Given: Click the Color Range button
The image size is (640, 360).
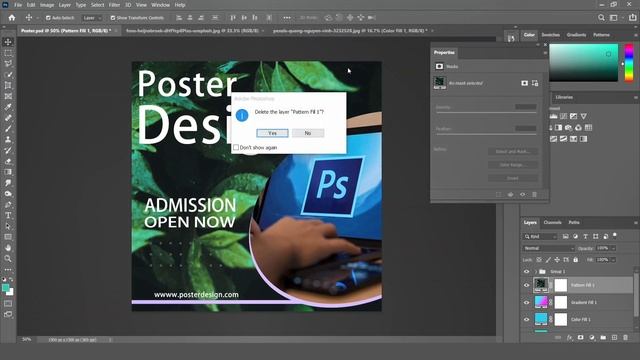Looking at the screenshot, I should pos(513,165).
